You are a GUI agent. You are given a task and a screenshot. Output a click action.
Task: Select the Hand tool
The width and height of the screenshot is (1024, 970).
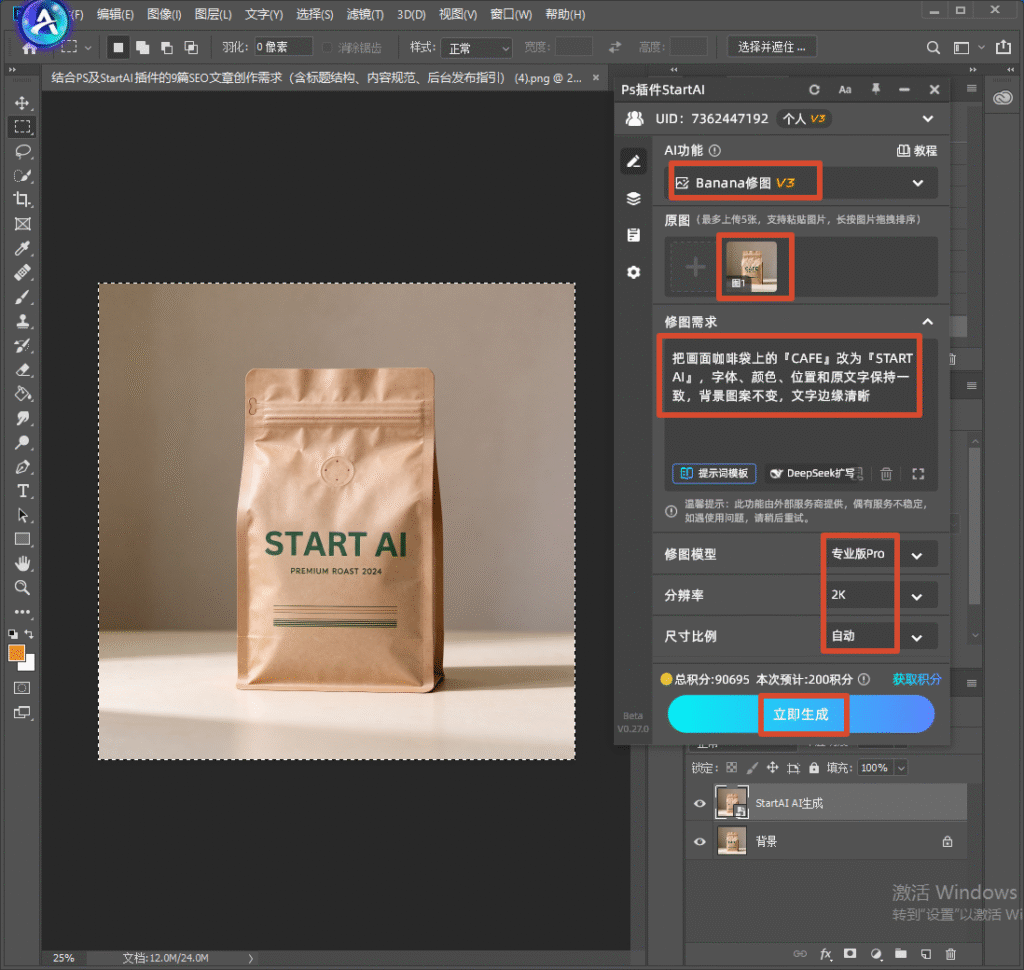coord(22,564)
